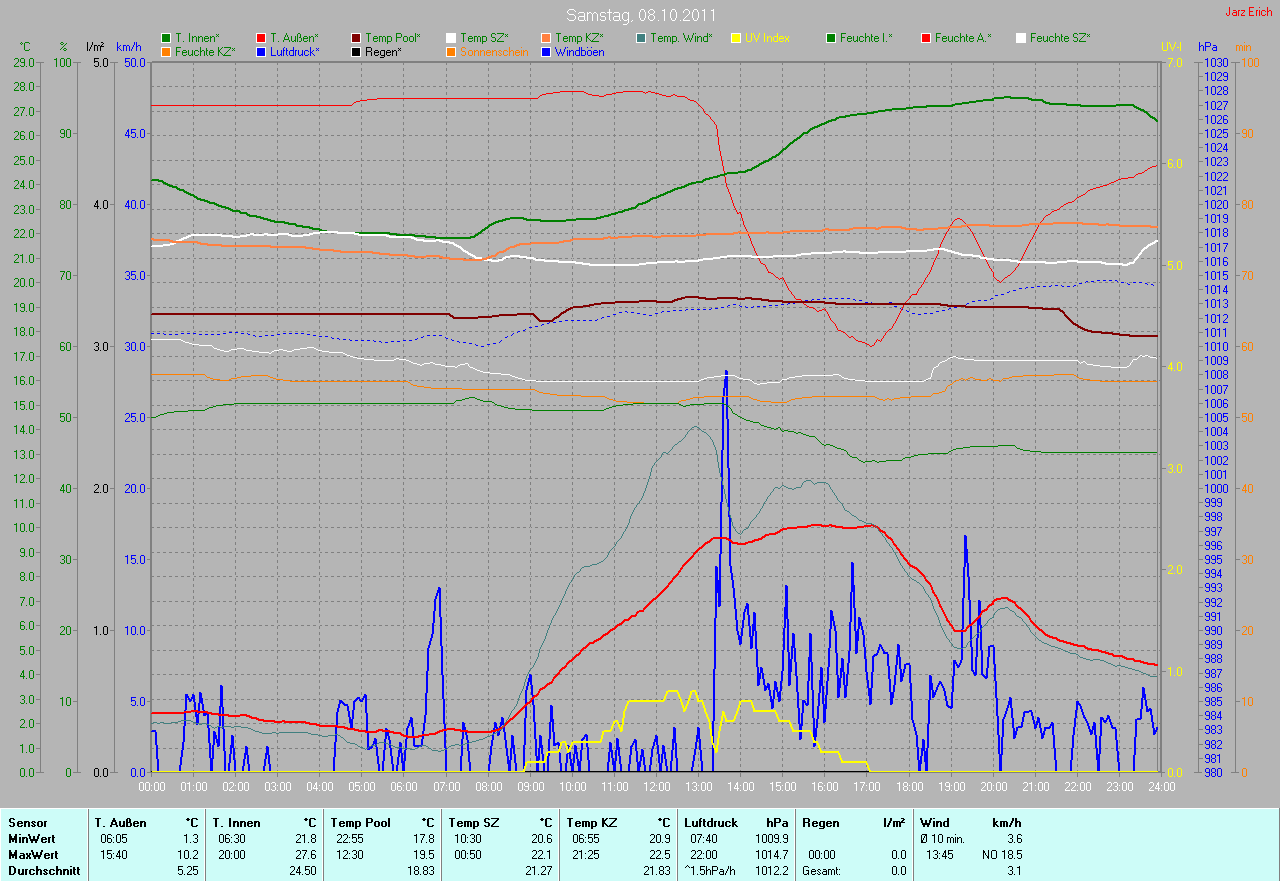The height and width of the screenshot is (881, 1280).
Task: Click the 12:00 marker on time axis
Action: [x=656, y=787]
